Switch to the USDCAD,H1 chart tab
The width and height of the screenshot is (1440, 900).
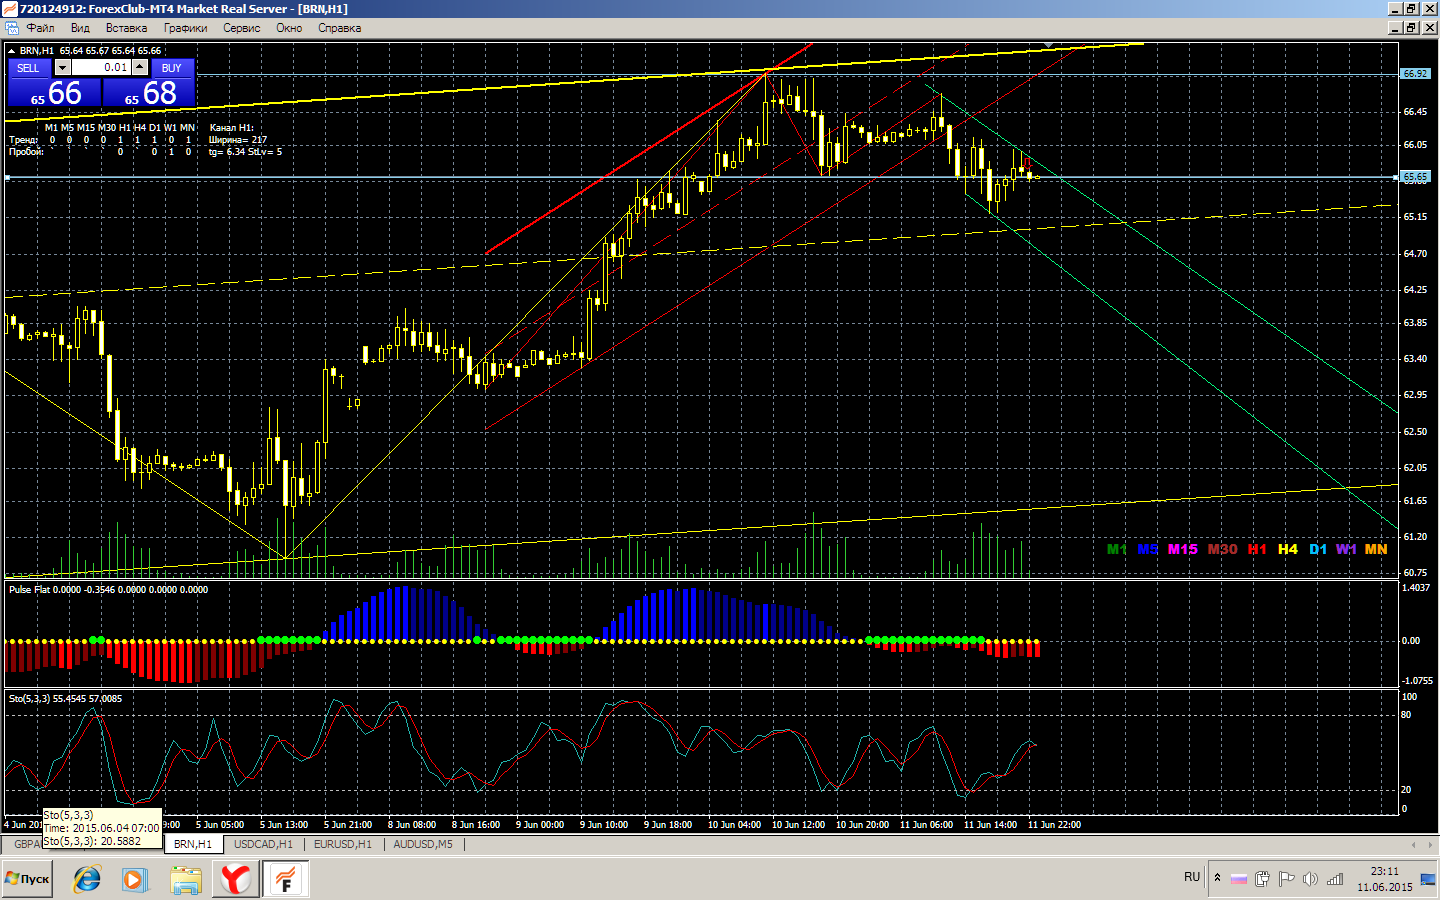[x=263, y=844]
